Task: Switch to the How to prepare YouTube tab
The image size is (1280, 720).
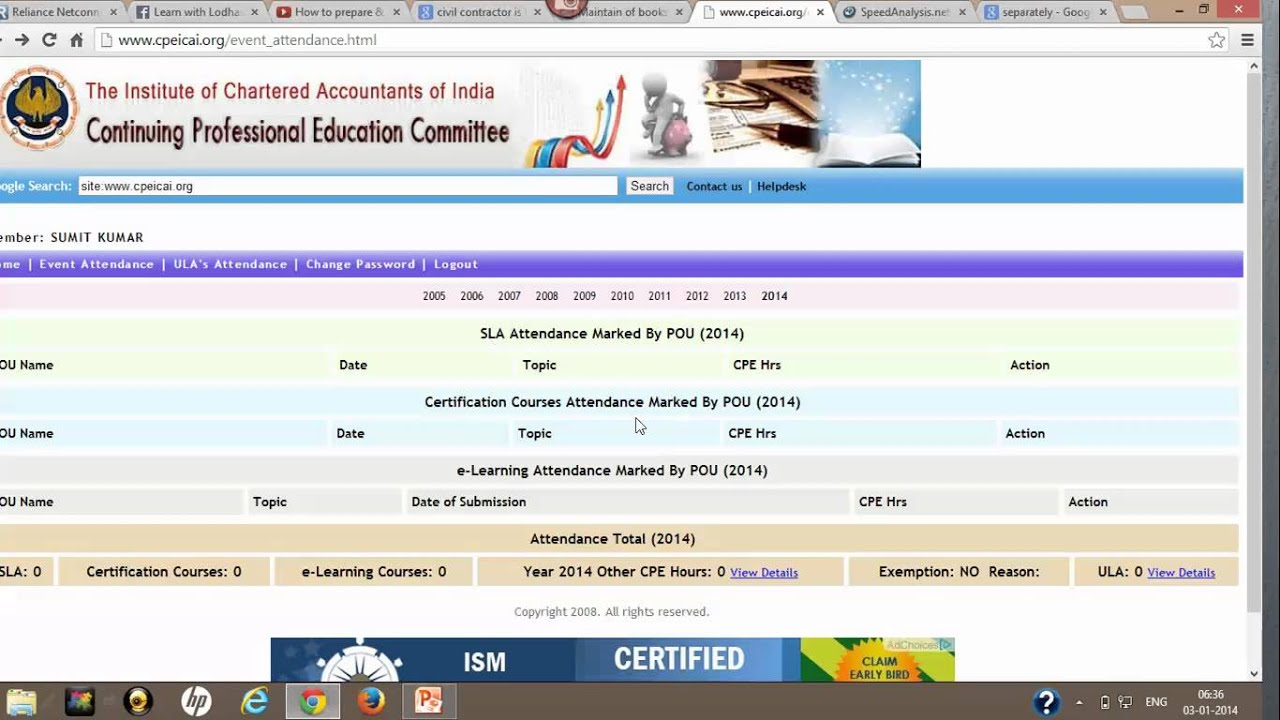Action: click(335, 12)
